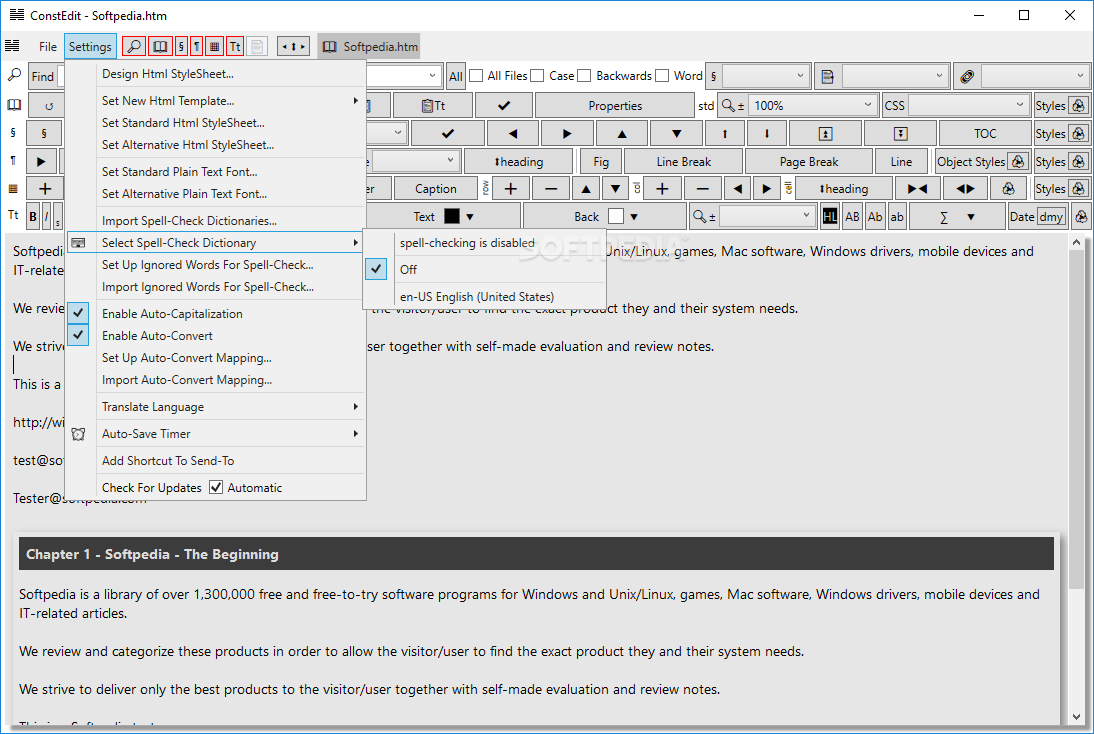The height and width of the screenshot is (734, 1094).
Task: Open the File menu
Action: (x=47, y=47)
